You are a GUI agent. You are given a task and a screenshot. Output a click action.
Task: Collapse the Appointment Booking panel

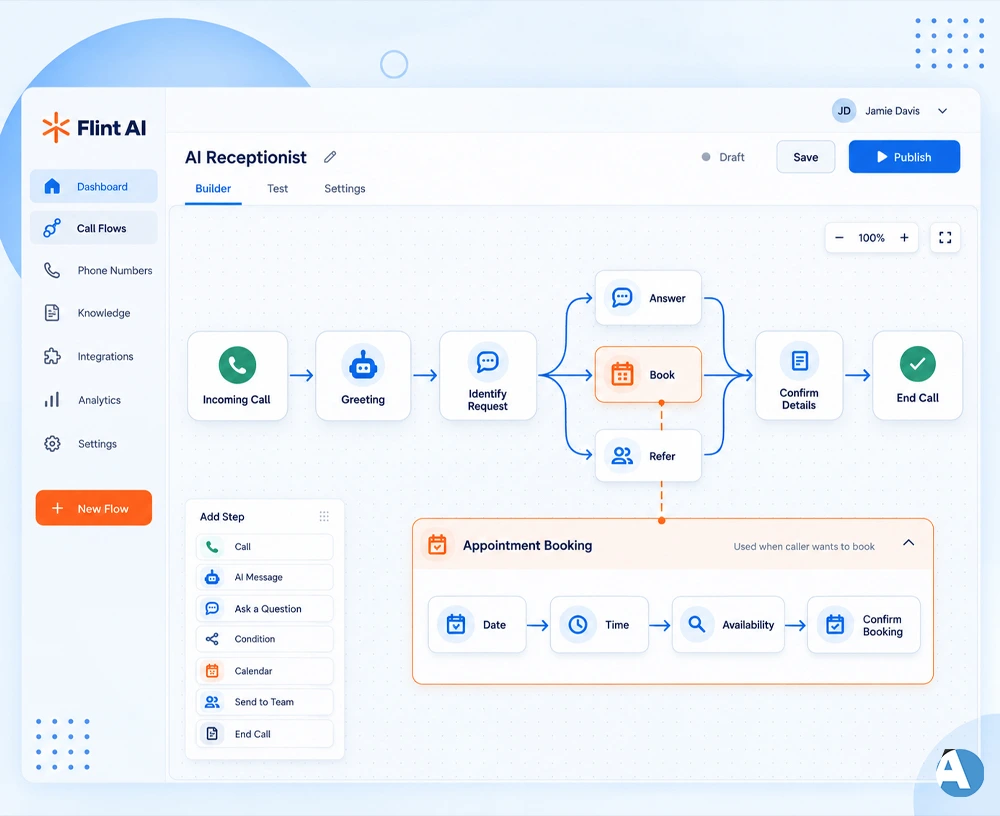pyautogui.click(x=909, y=543)
